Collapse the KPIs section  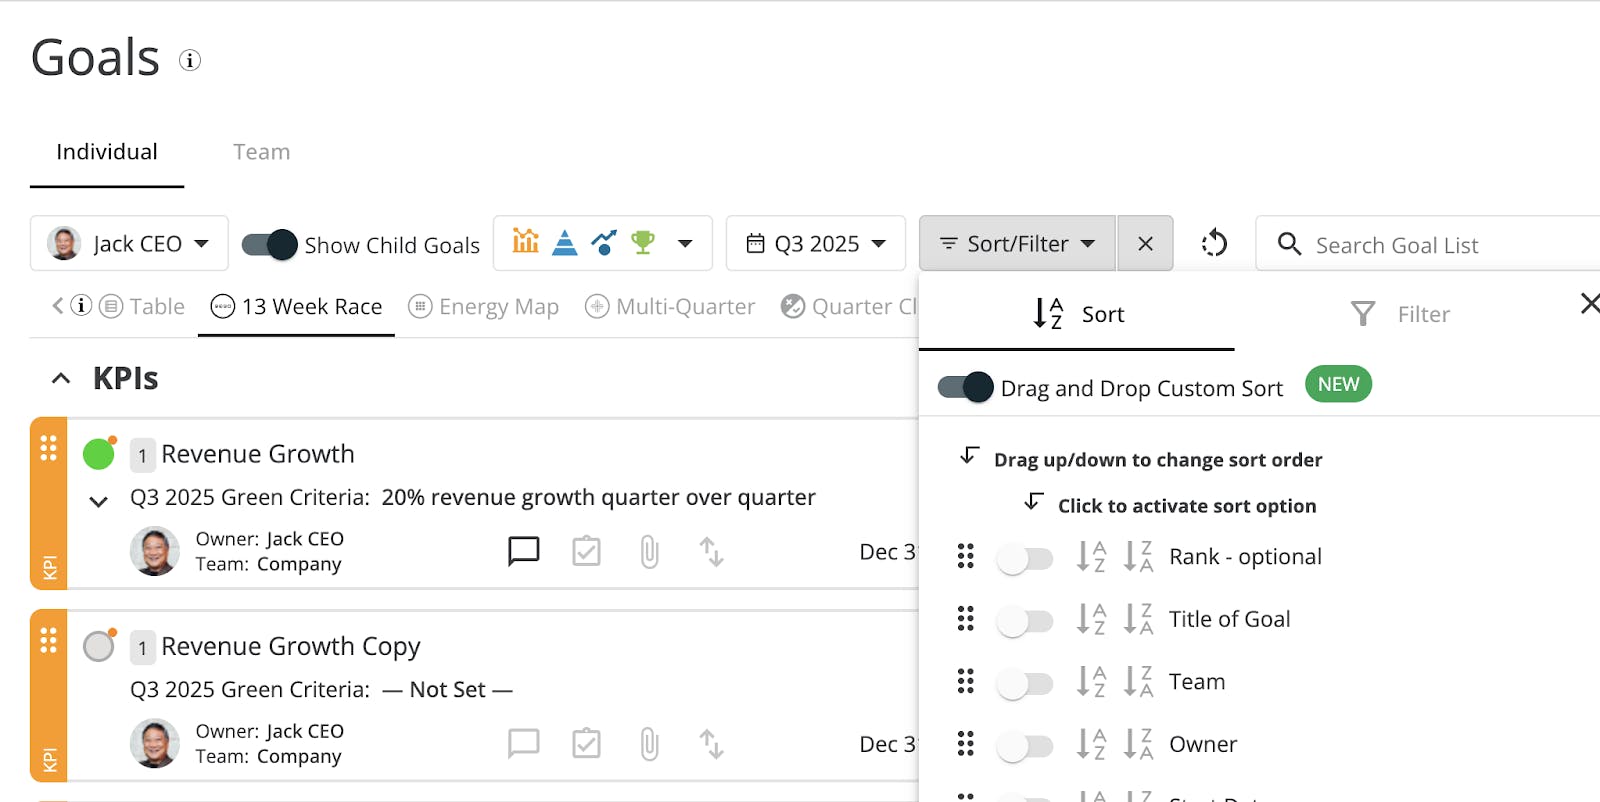(x=61, y=378)
